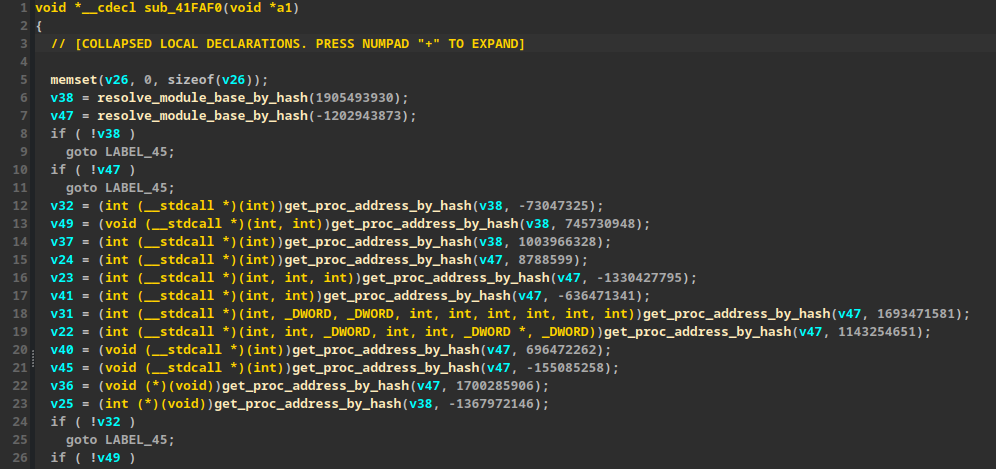Image resolution: width=996 pixels, height=469 pixels.
Task: Select the hash value -1202943873
Action: pyautogui.click(x=358, y=116)
